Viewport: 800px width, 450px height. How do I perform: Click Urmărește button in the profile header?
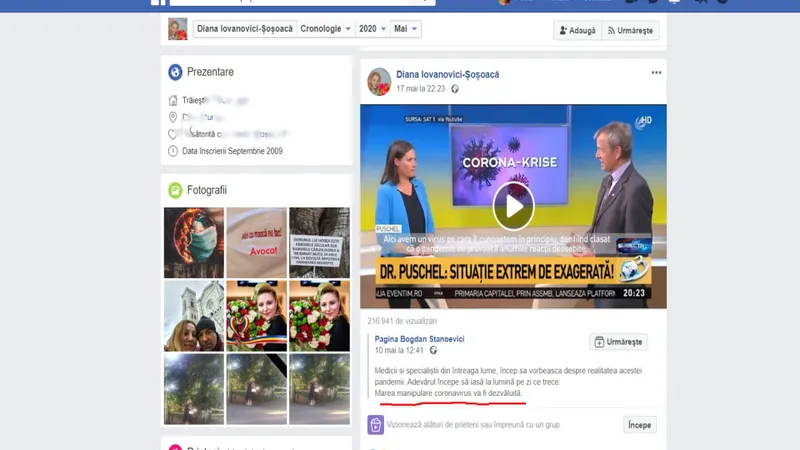630,31
